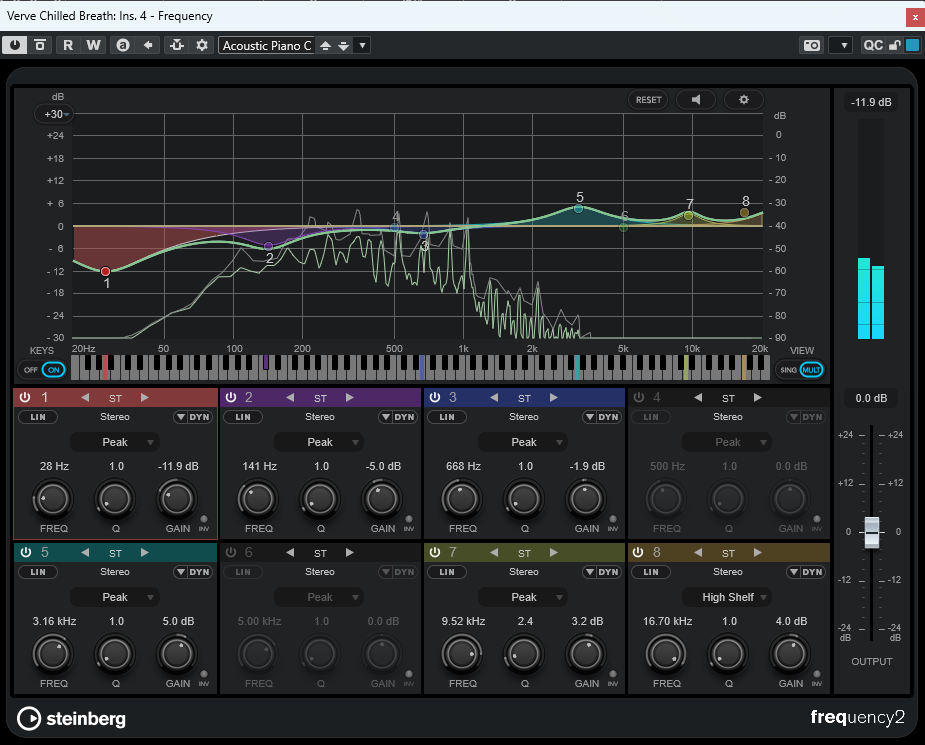
Task: Switch view mode to SING
Action: [788, 369]
